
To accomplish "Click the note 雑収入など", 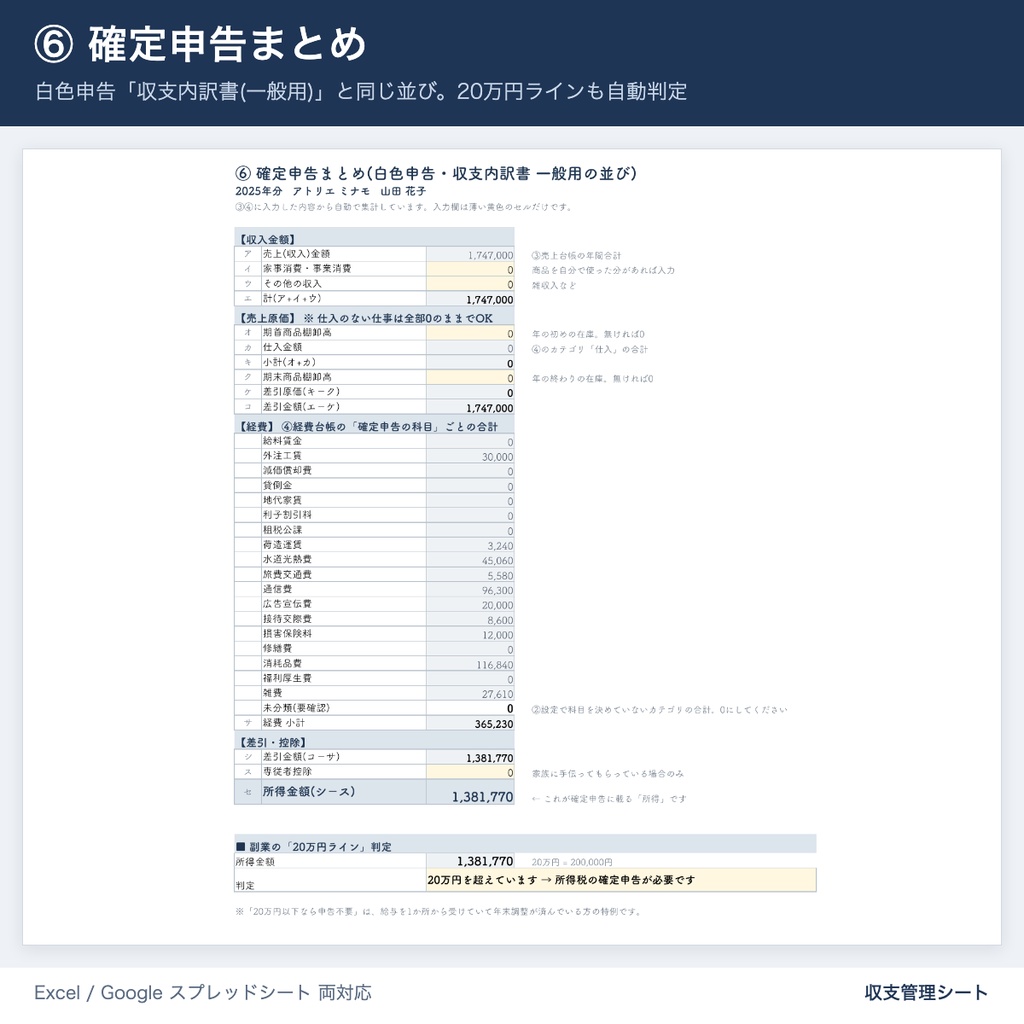I will (x=554, y=285).
